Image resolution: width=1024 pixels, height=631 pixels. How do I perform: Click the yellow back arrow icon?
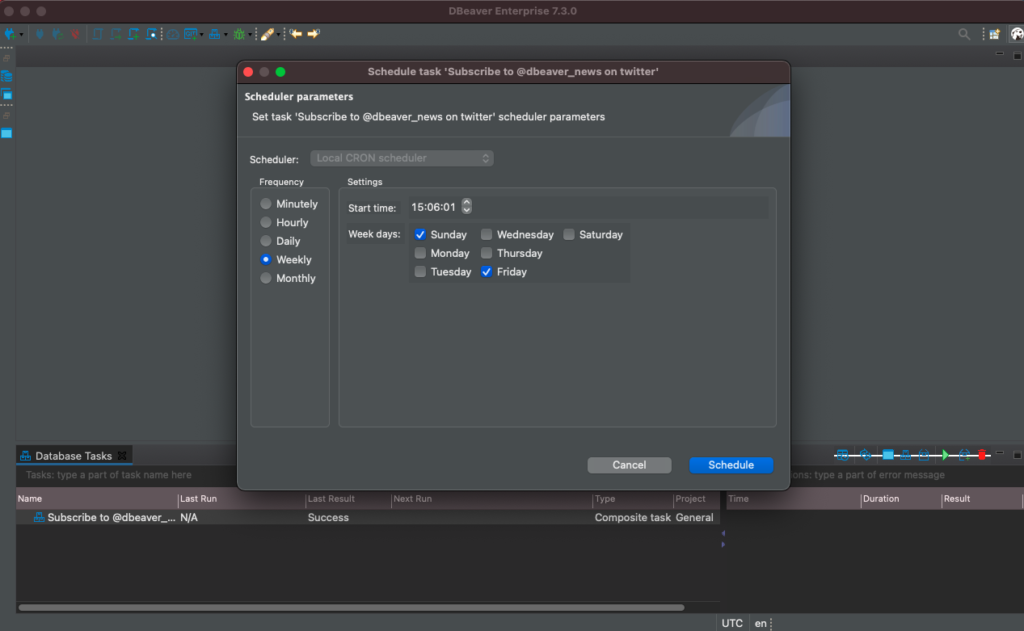tap(296, 33)
